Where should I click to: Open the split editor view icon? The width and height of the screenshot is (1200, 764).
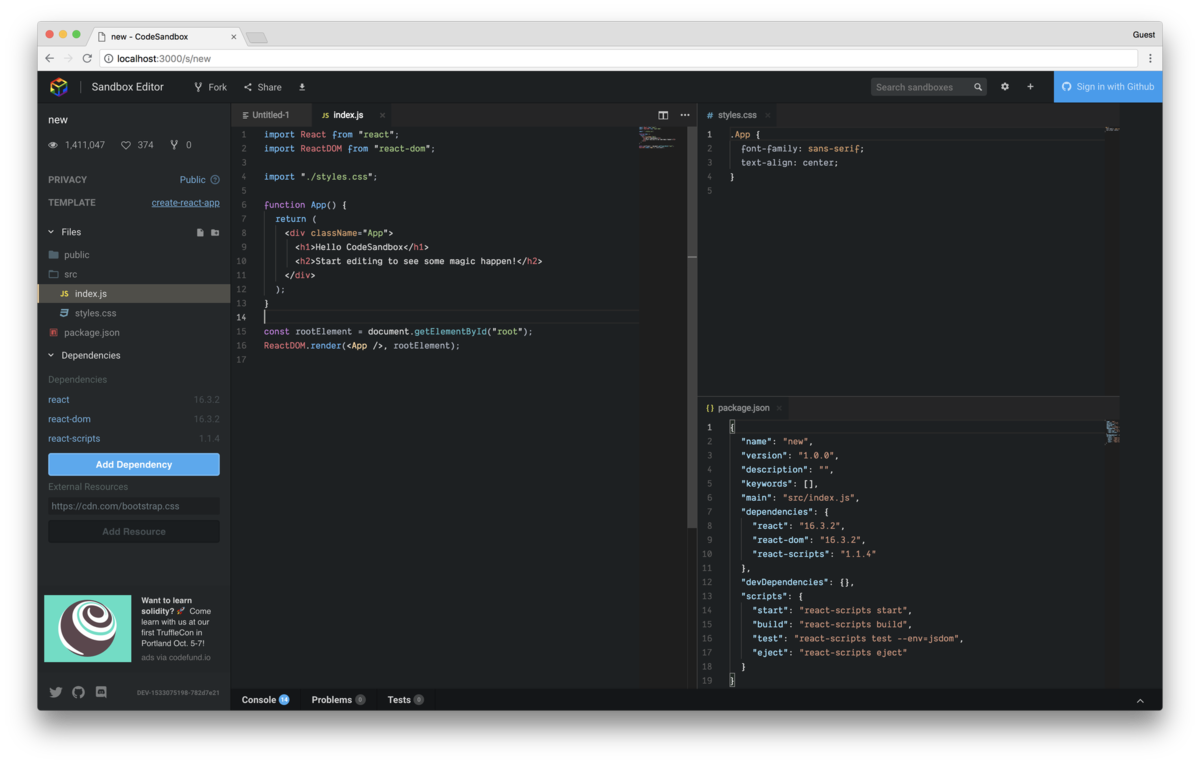coord(662,114)
